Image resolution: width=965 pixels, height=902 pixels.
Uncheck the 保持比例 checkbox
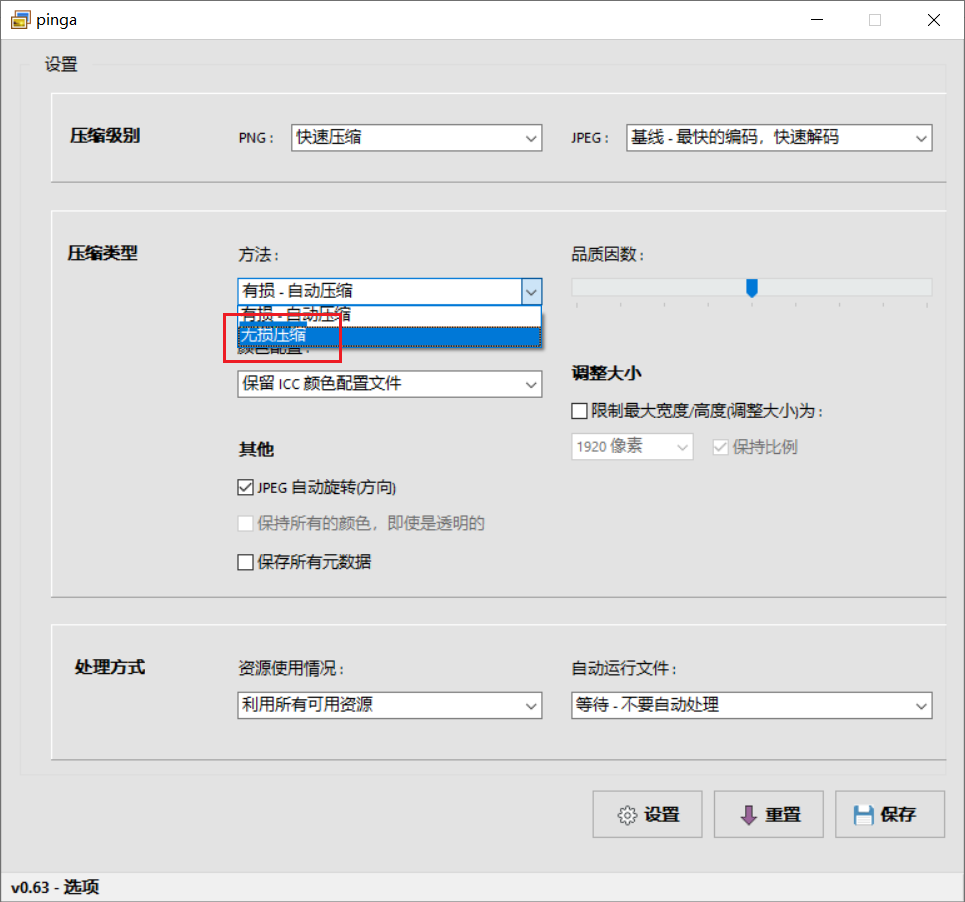point(721,447)
